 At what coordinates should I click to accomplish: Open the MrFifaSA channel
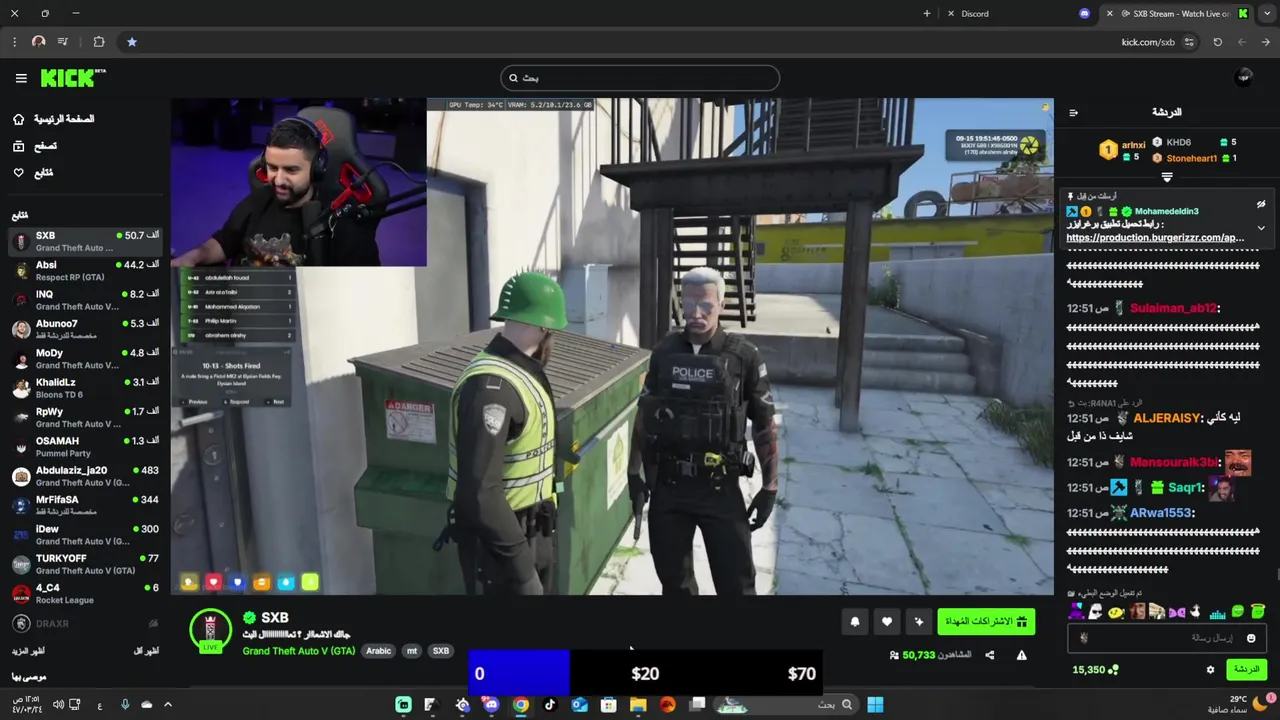tap(85, 505)
